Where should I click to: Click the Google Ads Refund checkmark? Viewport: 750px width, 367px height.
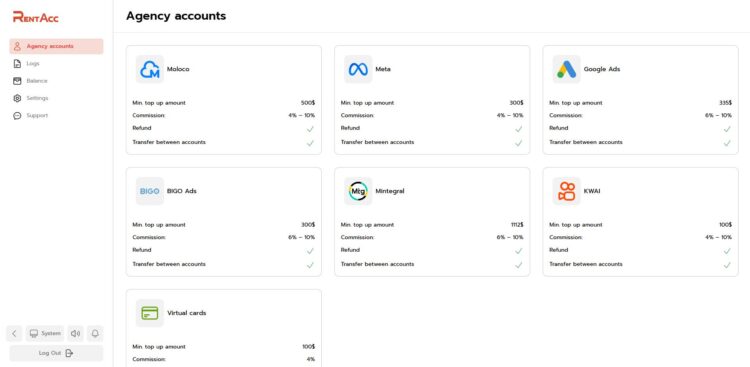[x=727, y=129]
